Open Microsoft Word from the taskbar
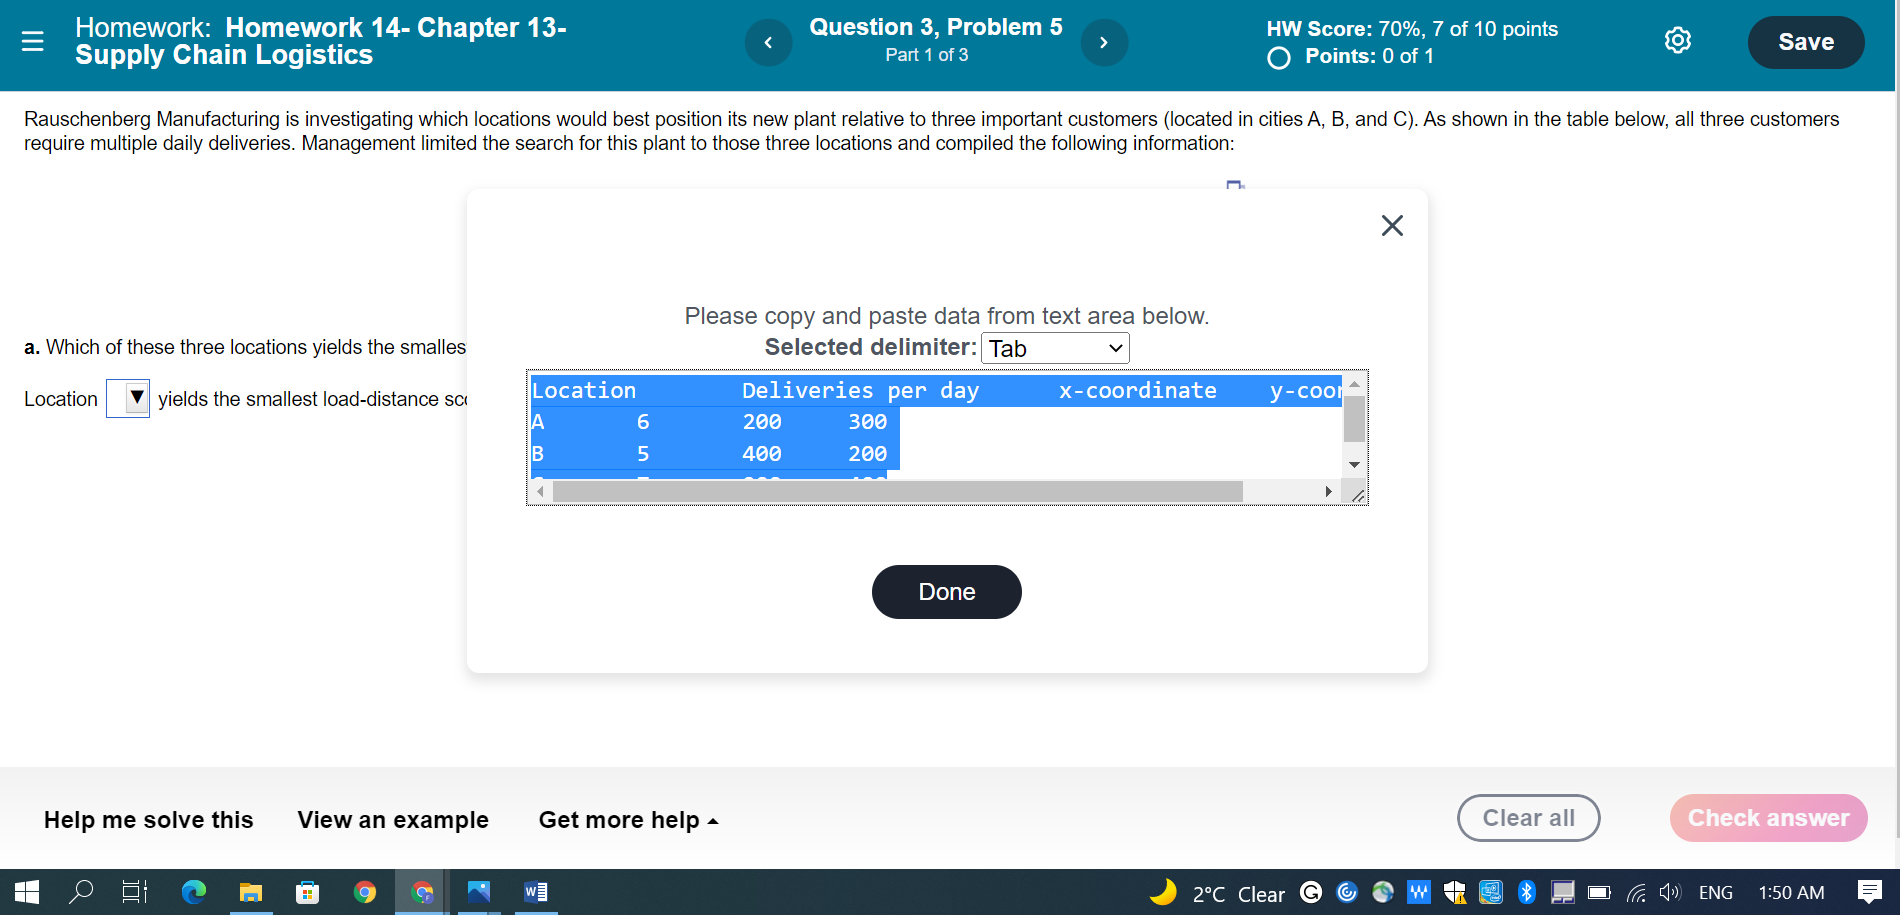Viewport: 1900px width, 915px height. (536, 892)
